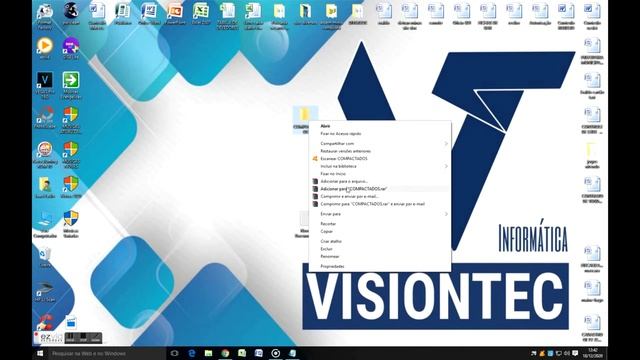Launch the Excel 2007 desktop shortcut

coord(201,15)
